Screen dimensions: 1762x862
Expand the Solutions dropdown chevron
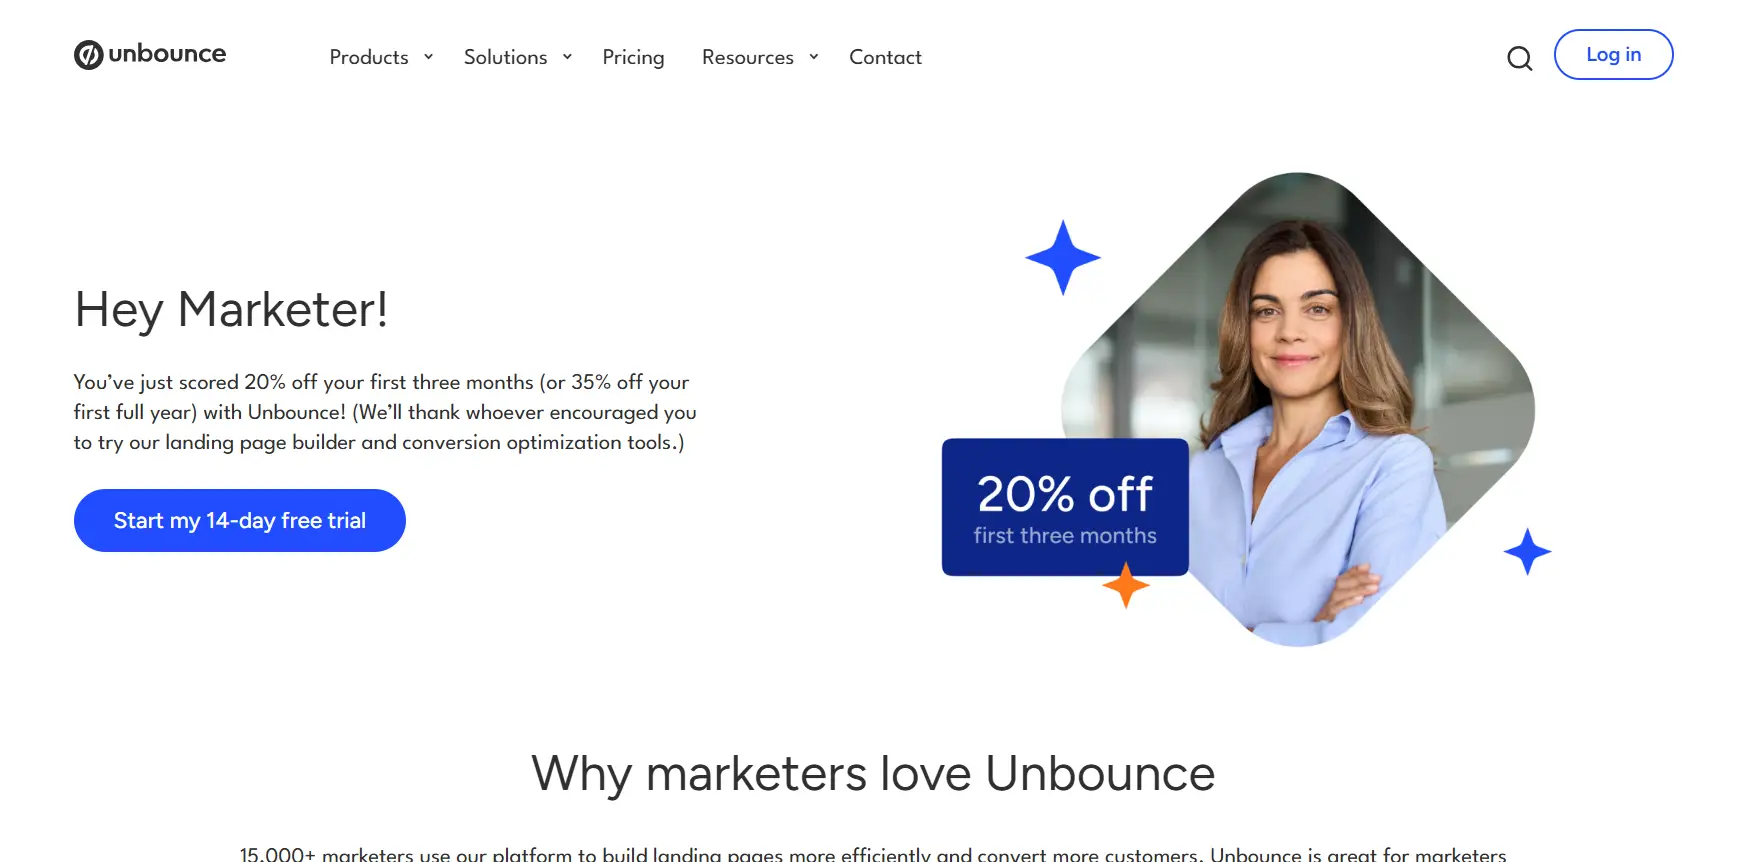[567, 57]
